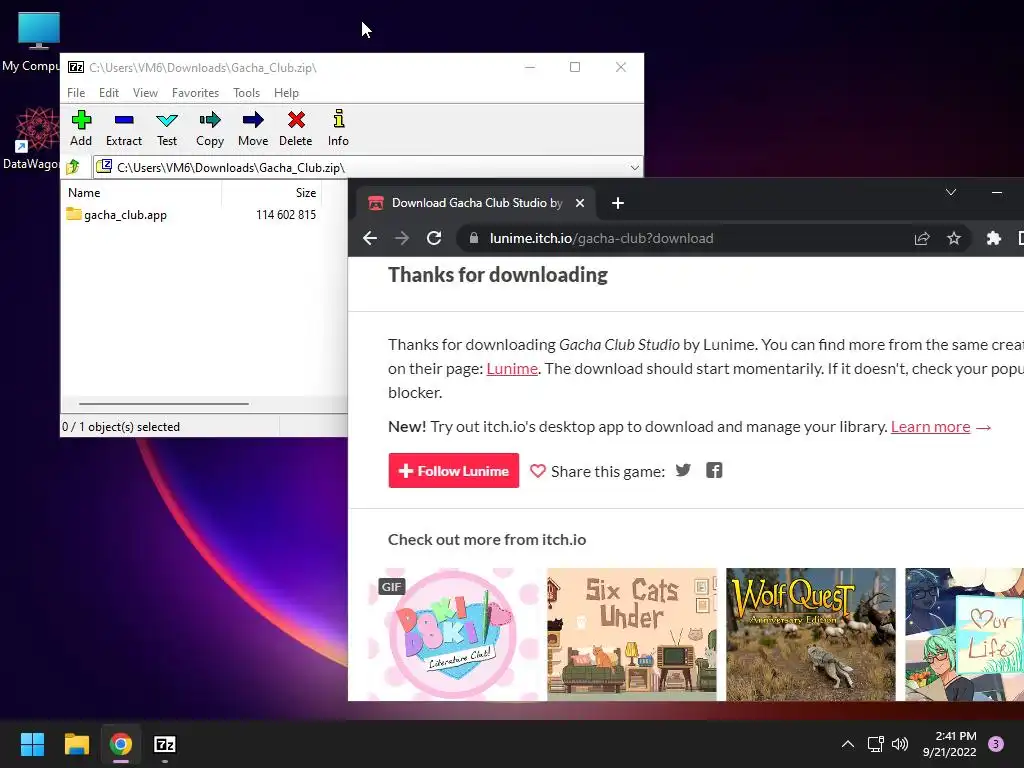Viewport: 1024px width, 768px height.
Task: Open the notification badge showing 3
Action: (996, 744)
